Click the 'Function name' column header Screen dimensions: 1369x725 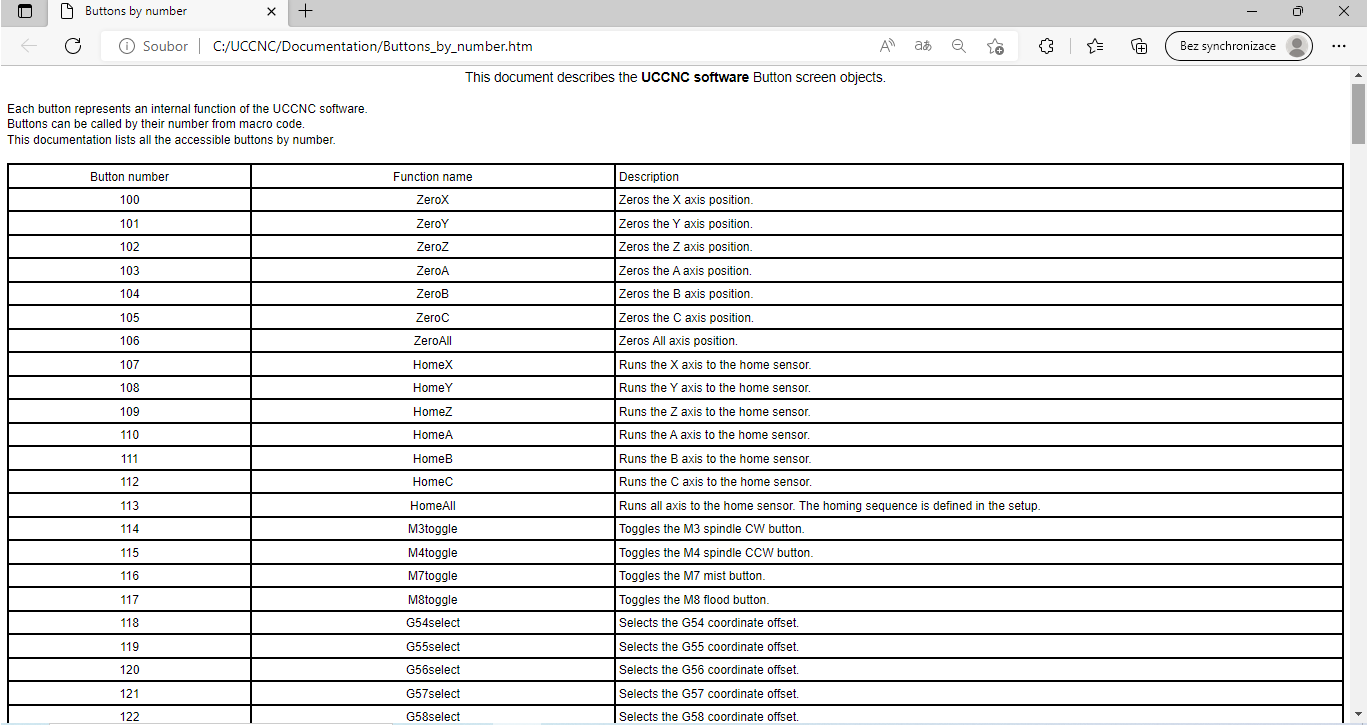(x=433, y=177)
